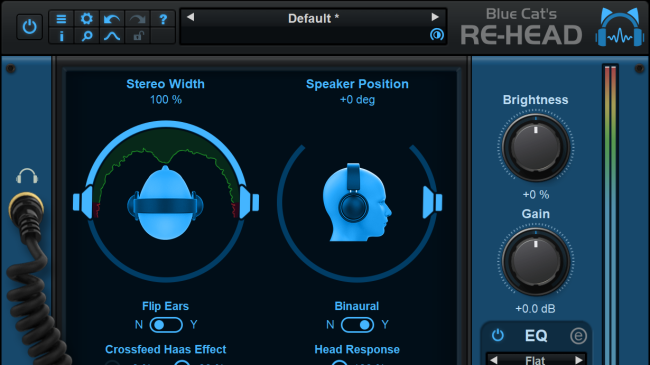Click the side-view head with headphones
Screen dimensions: 650x365
(357, 202)
